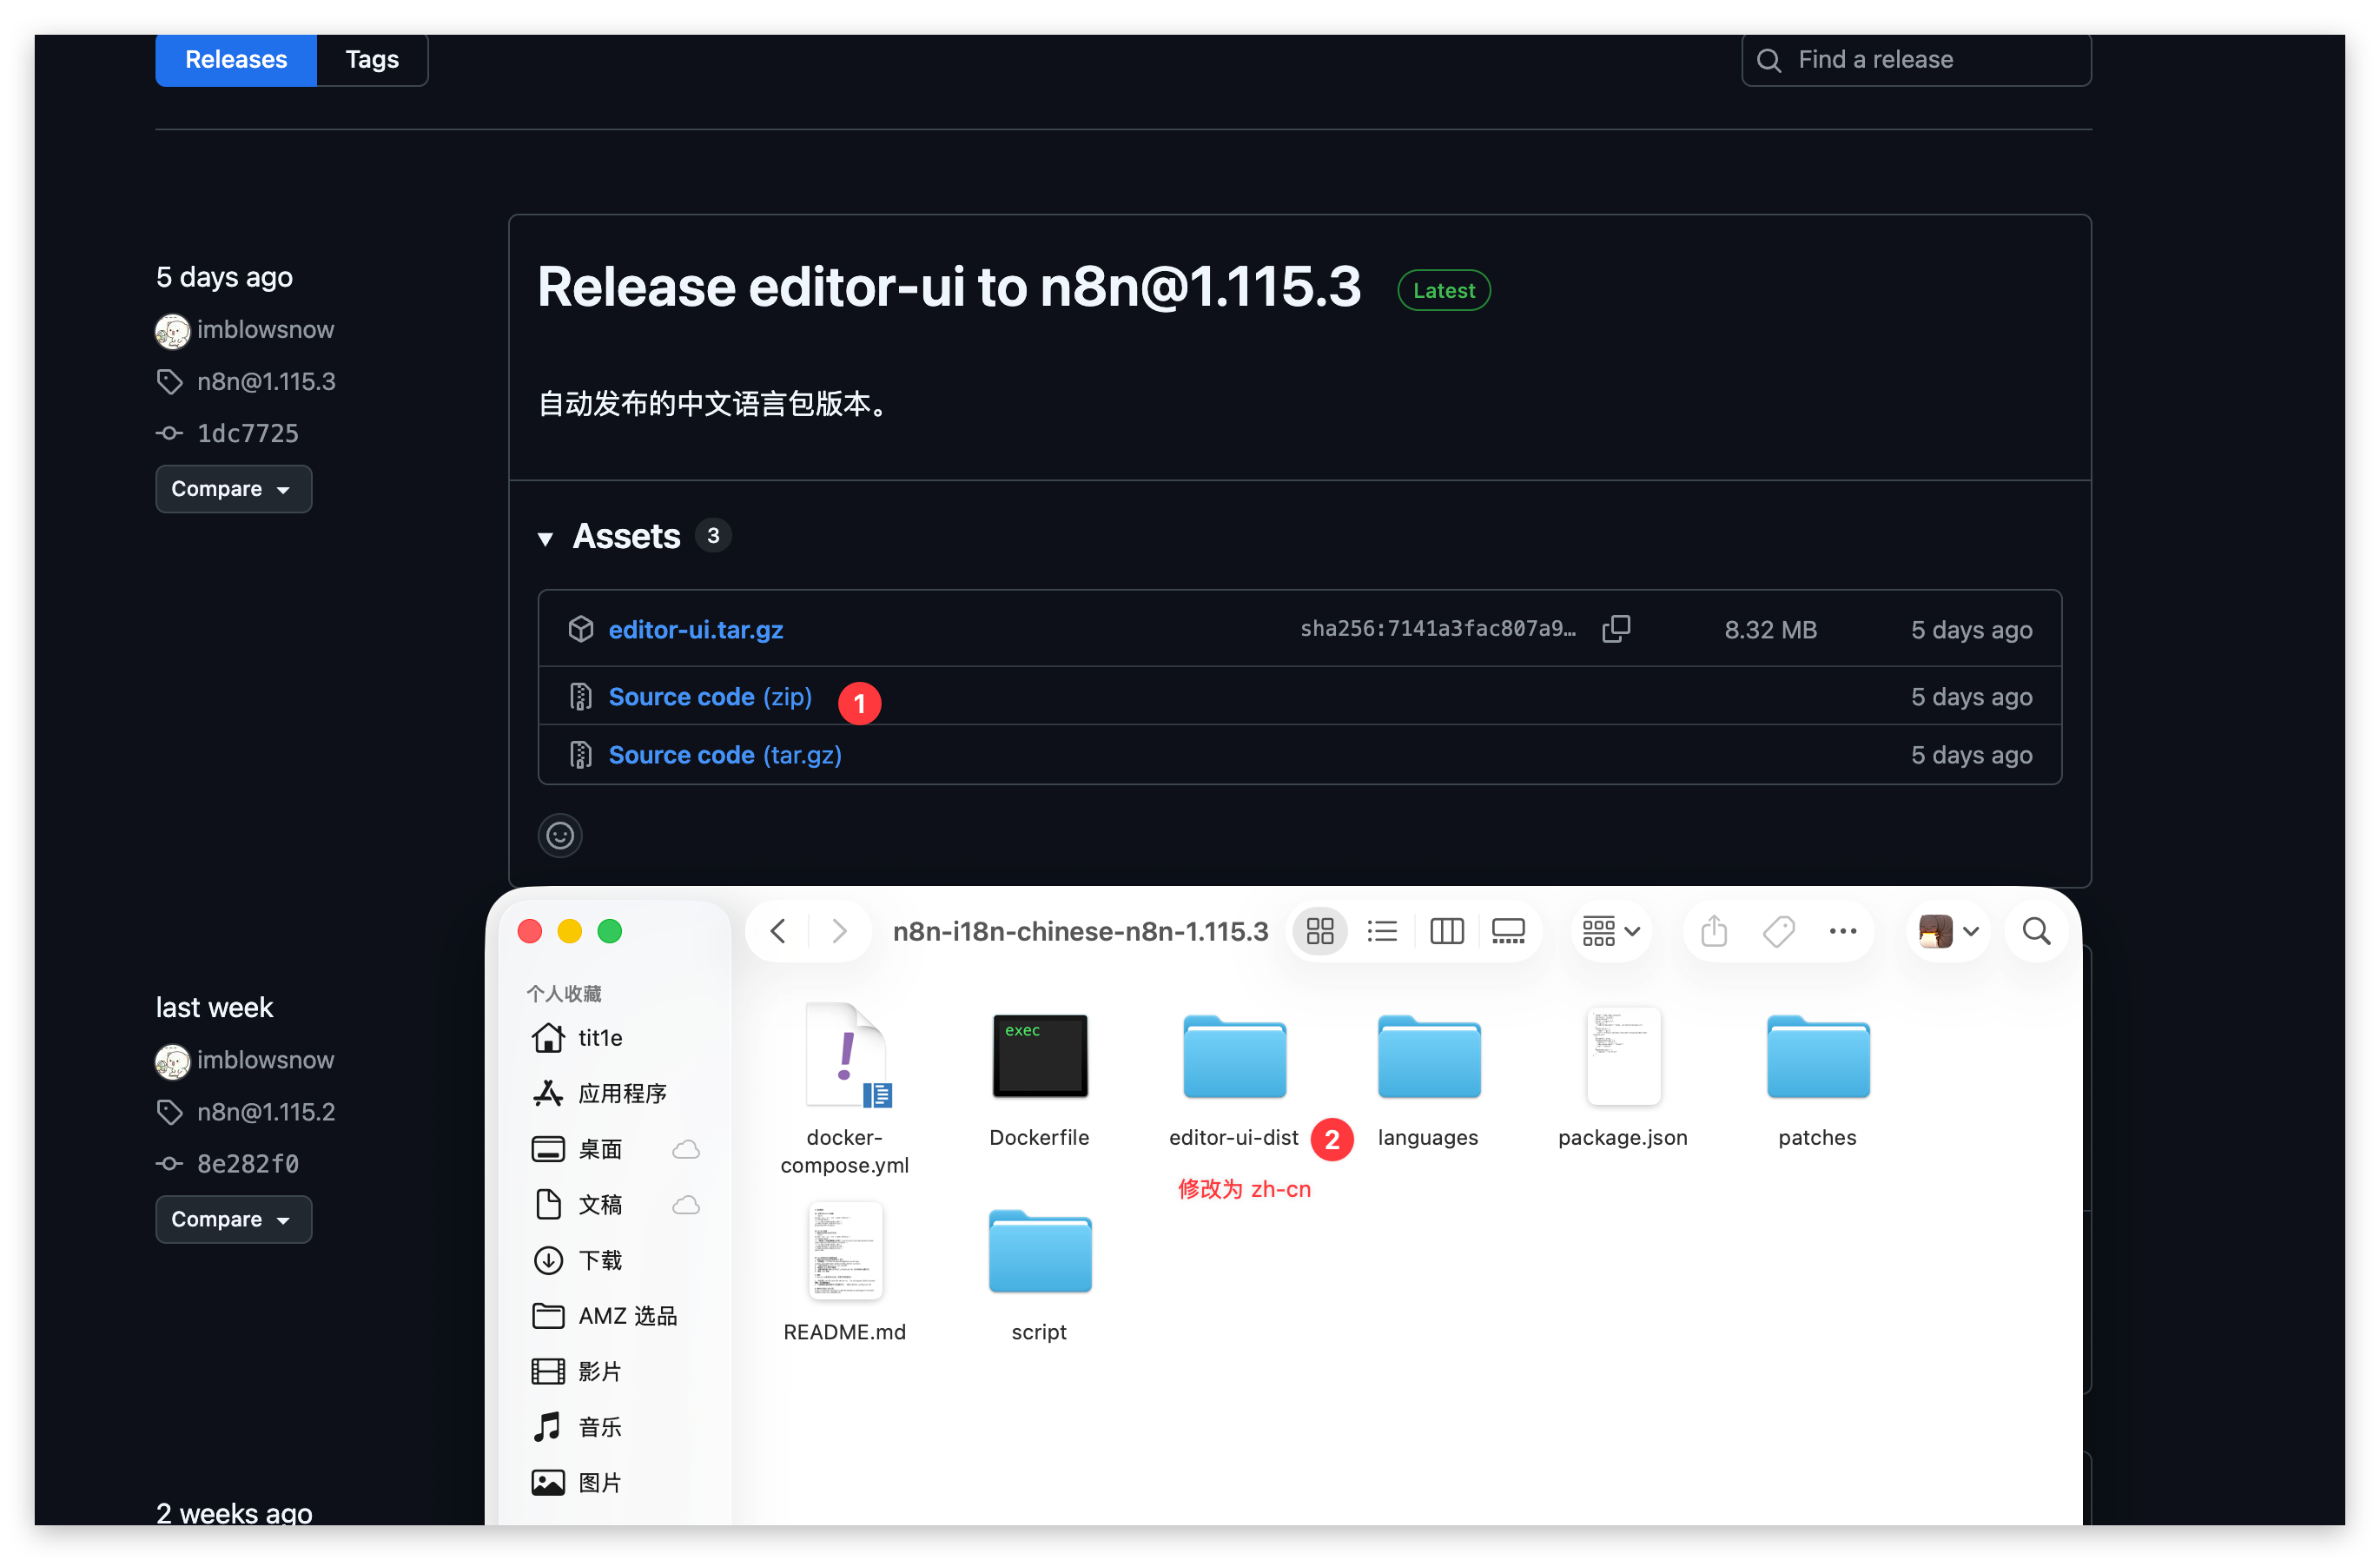Screen dimensions: 2380x1560
Task: Open Finder search magnifier
Action: [x=2036, y=931]
